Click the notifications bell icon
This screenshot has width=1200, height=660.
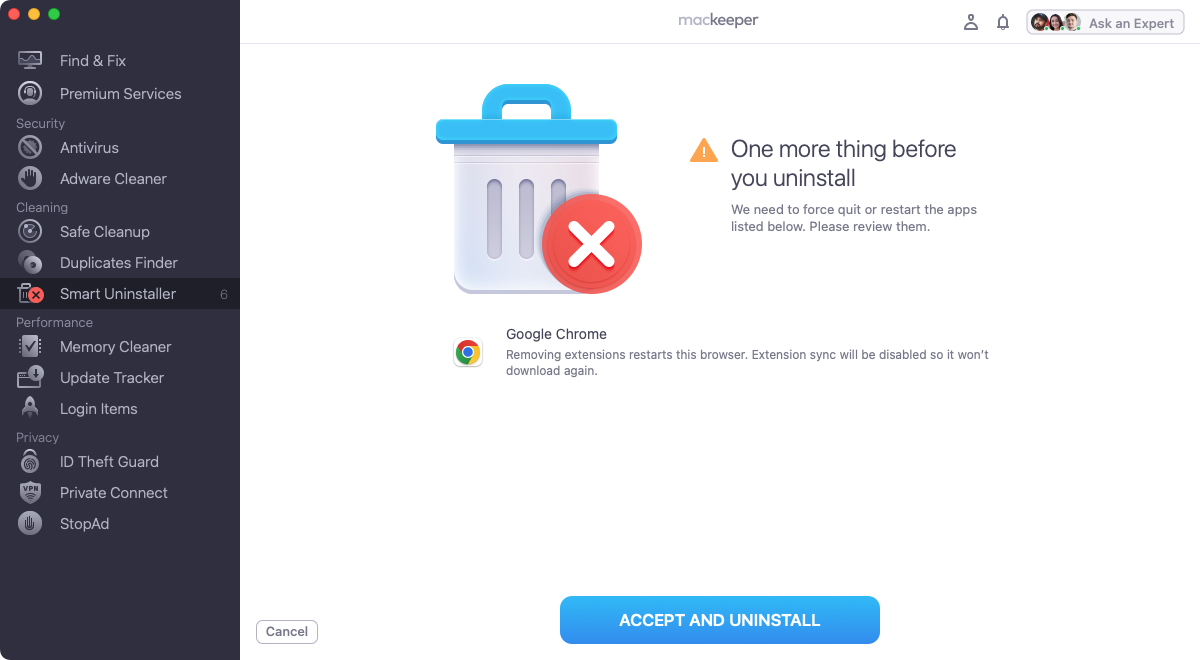[x=1003, y=22]
